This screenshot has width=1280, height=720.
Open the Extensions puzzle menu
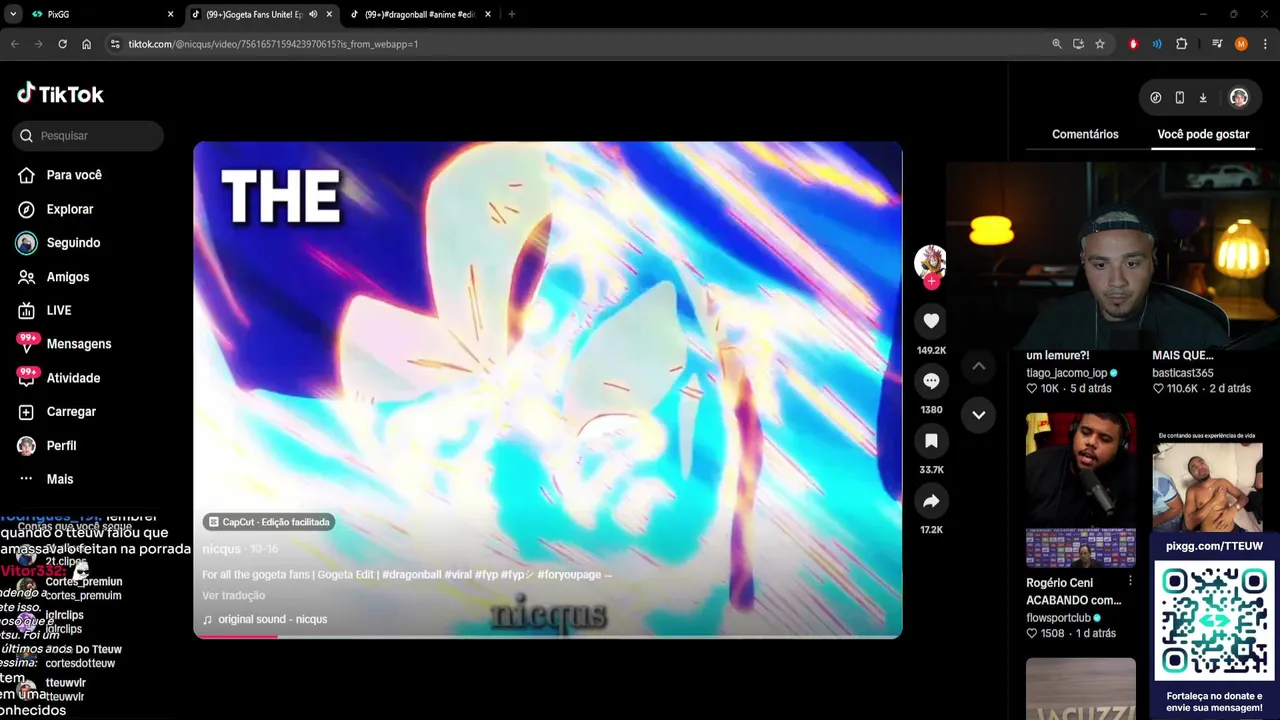click(1182, 44)
